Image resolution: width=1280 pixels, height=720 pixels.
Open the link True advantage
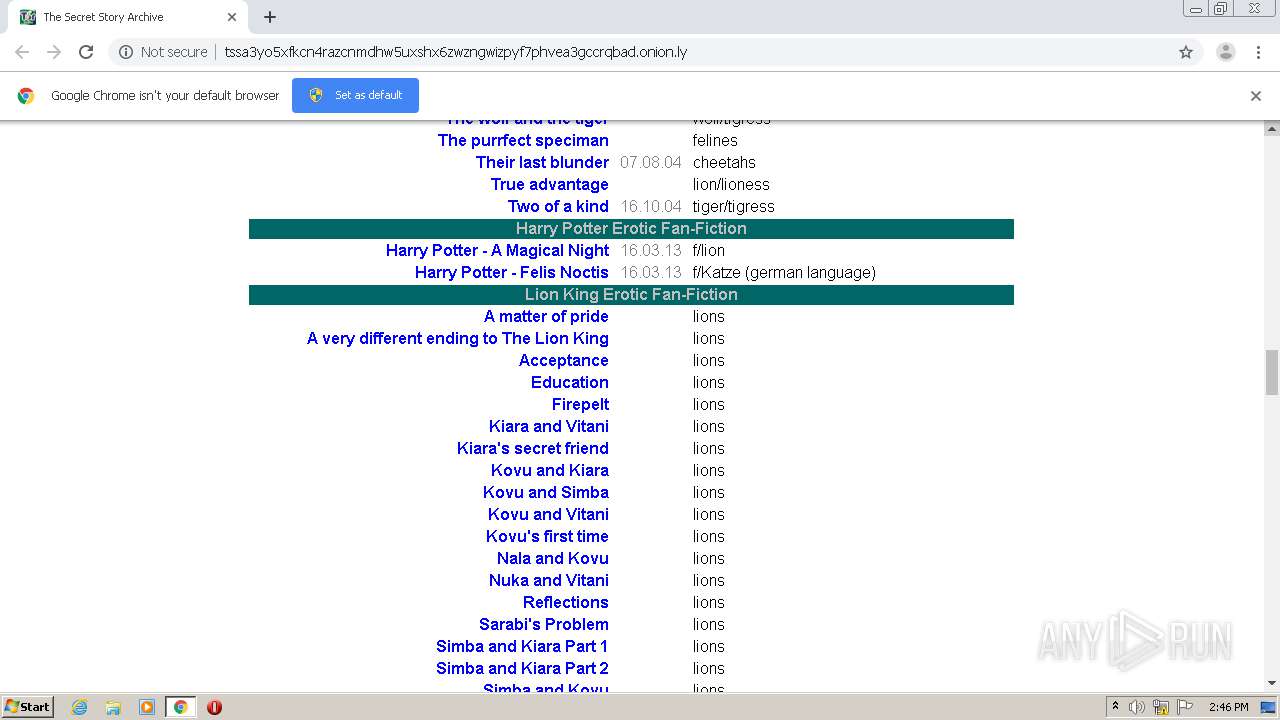[x=549, y=184]
